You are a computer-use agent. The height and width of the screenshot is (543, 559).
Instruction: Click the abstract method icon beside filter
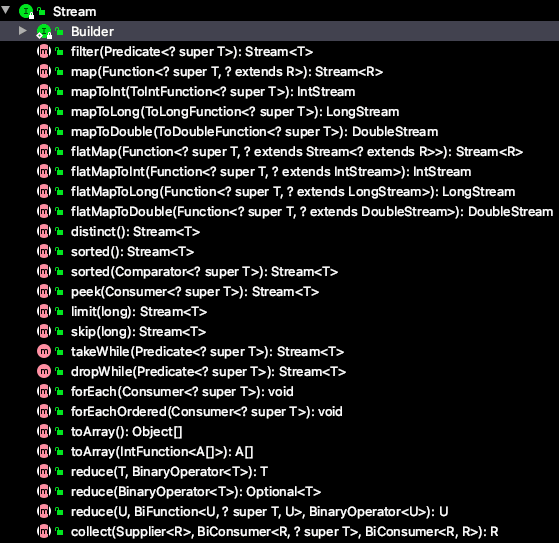44,52
